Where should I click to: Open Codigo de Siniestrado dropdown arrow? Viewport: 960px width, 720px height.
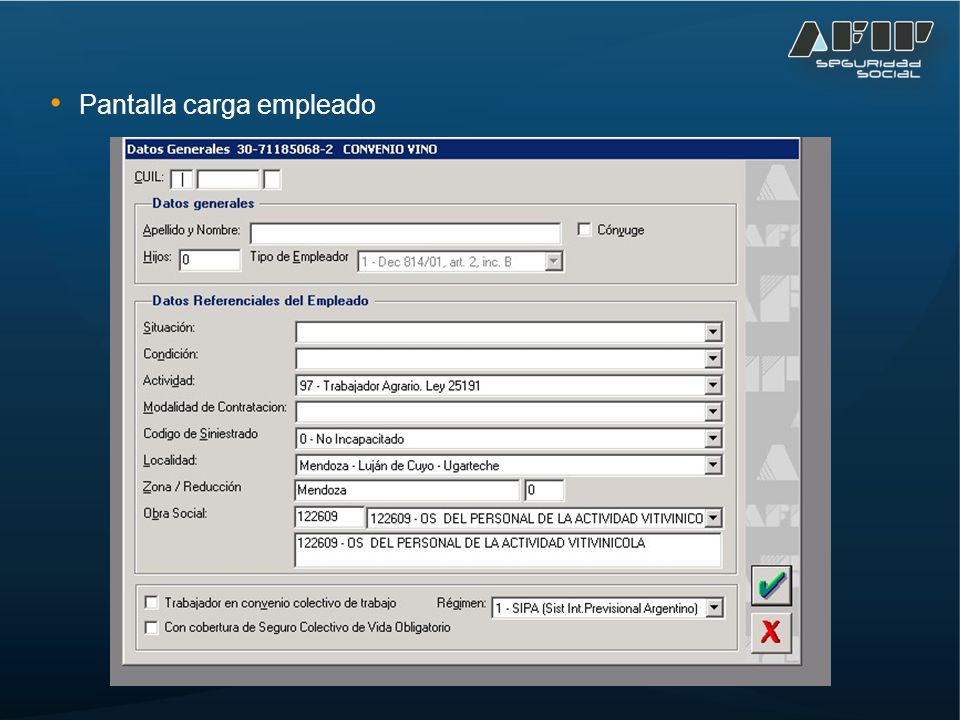tap(712, 438)
